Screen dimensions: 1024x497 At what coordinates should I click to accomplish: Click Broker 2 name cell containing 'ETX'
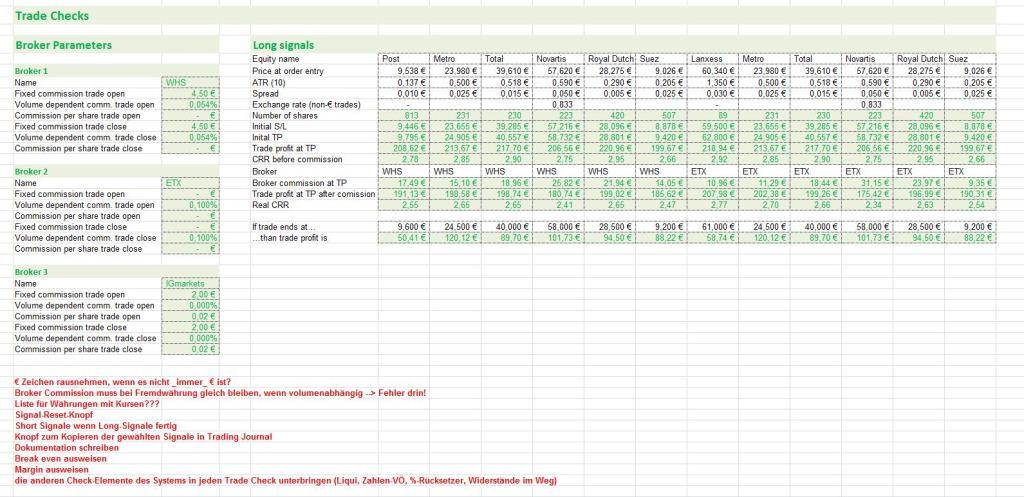[191, 184]
